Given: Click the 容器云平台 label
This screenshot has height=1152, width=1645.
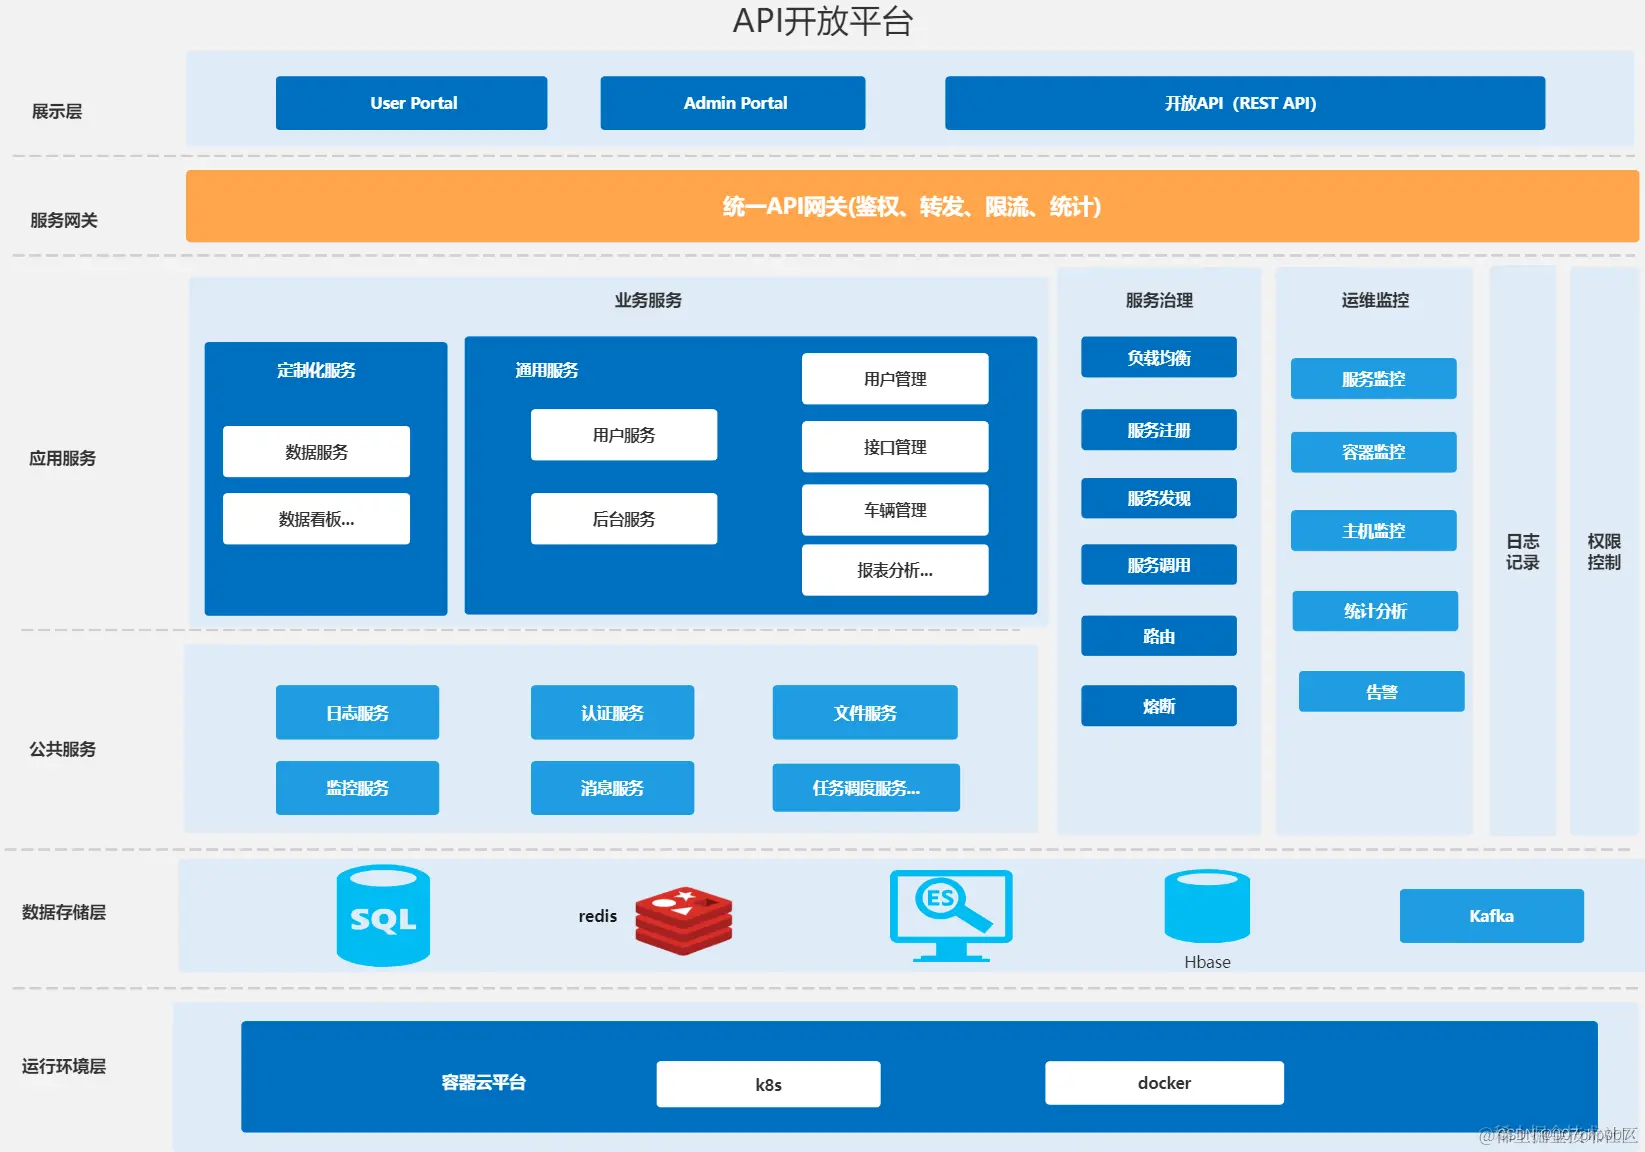Looking at the screenshot, I should 483,1082.
